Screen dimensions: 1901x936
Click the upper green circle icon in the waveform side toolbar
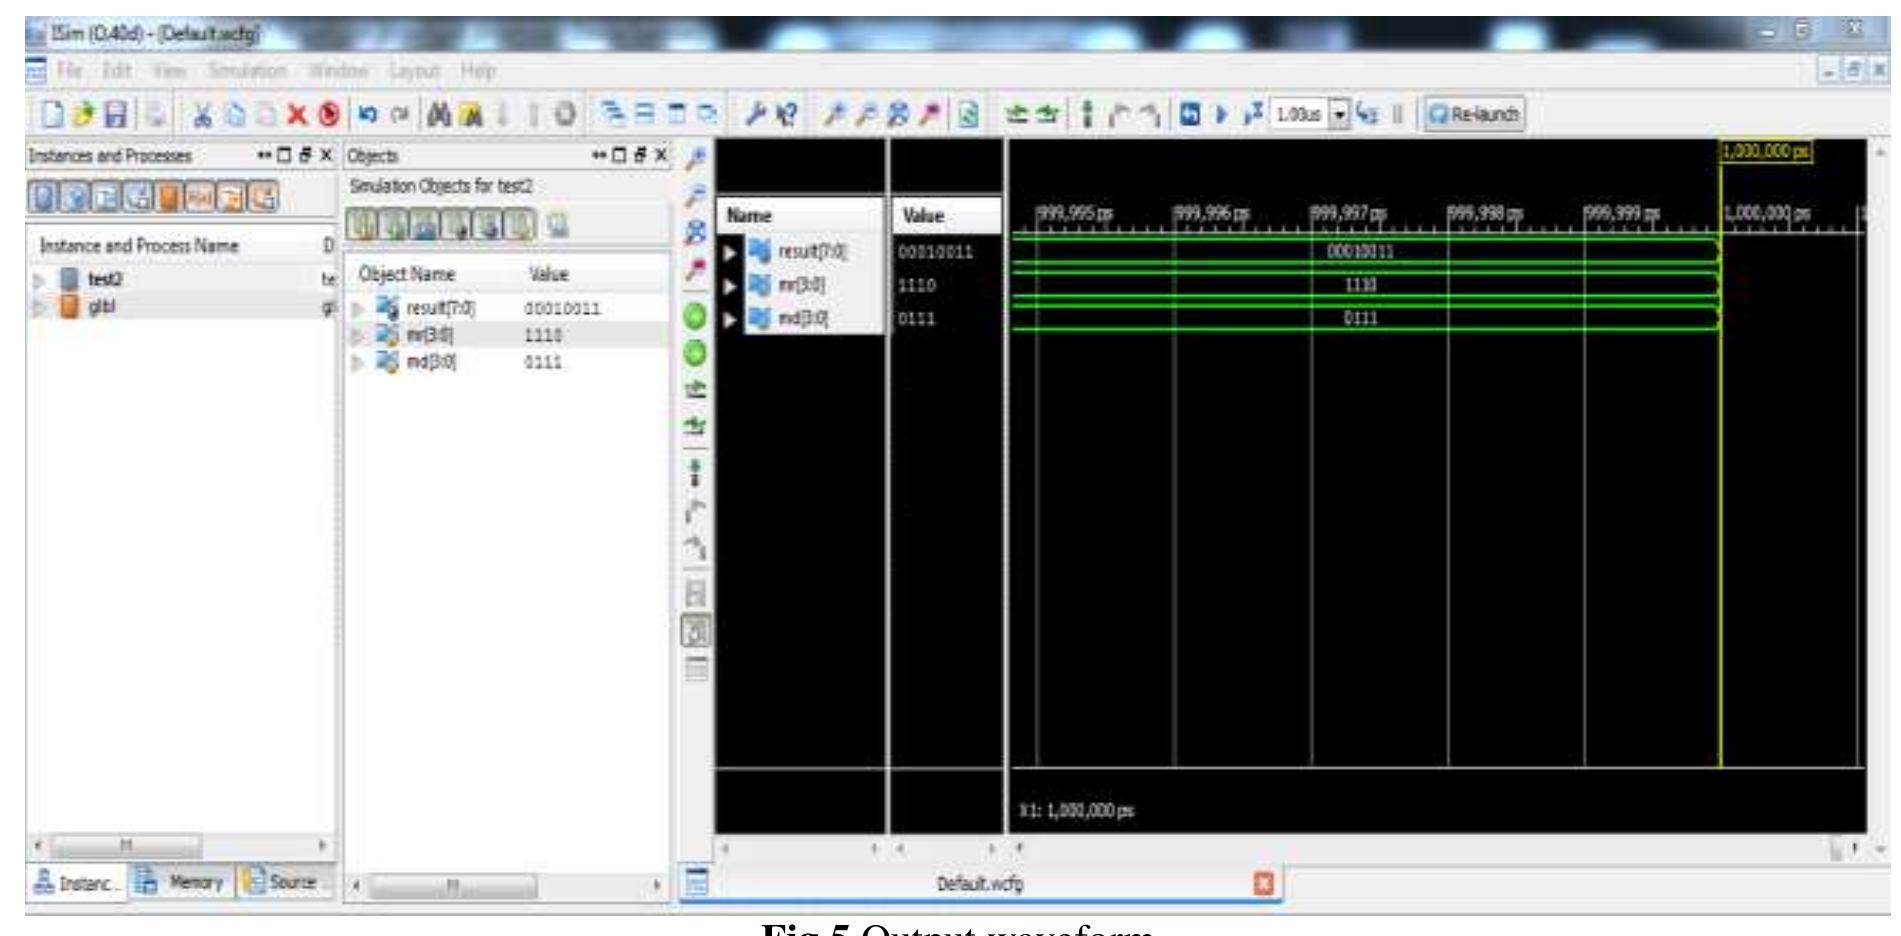[695, 317]
